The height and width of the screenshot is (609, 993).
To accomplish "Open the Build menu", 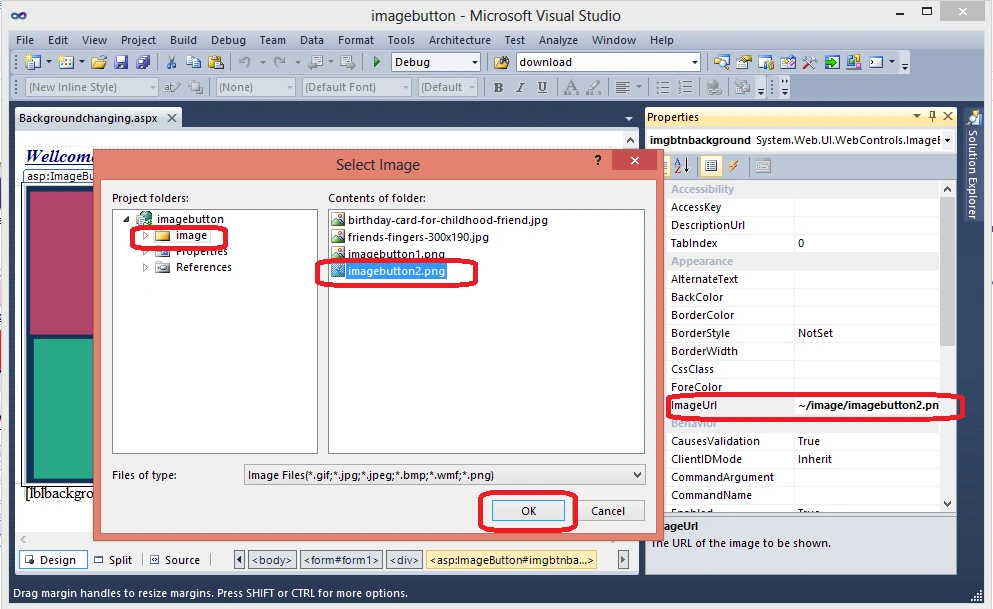I will (184, 40).
